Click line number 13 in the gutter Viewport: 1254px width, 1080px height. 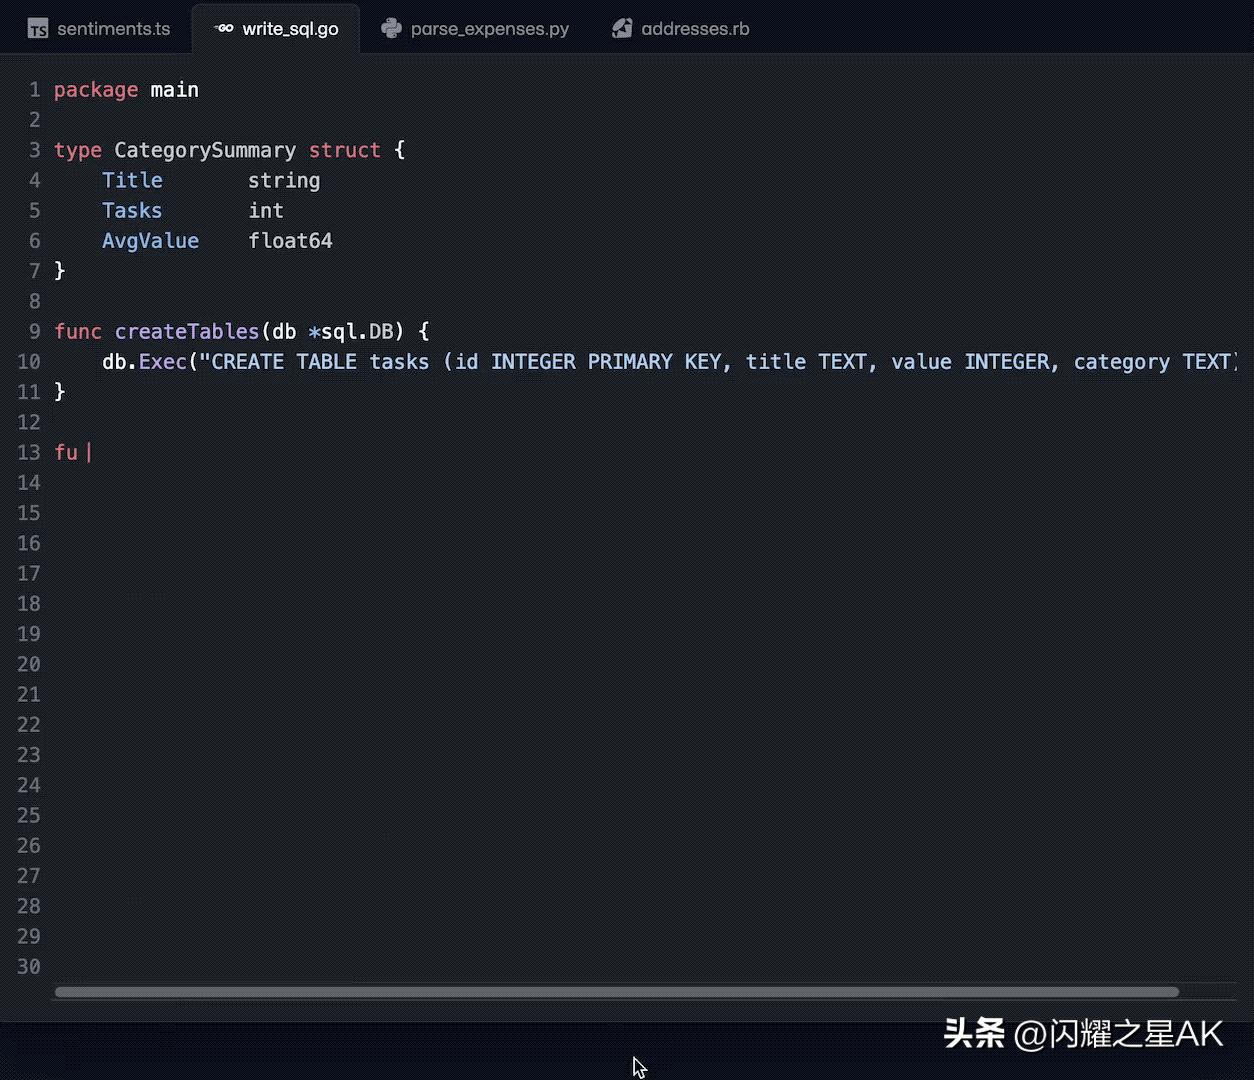[29, 453]
